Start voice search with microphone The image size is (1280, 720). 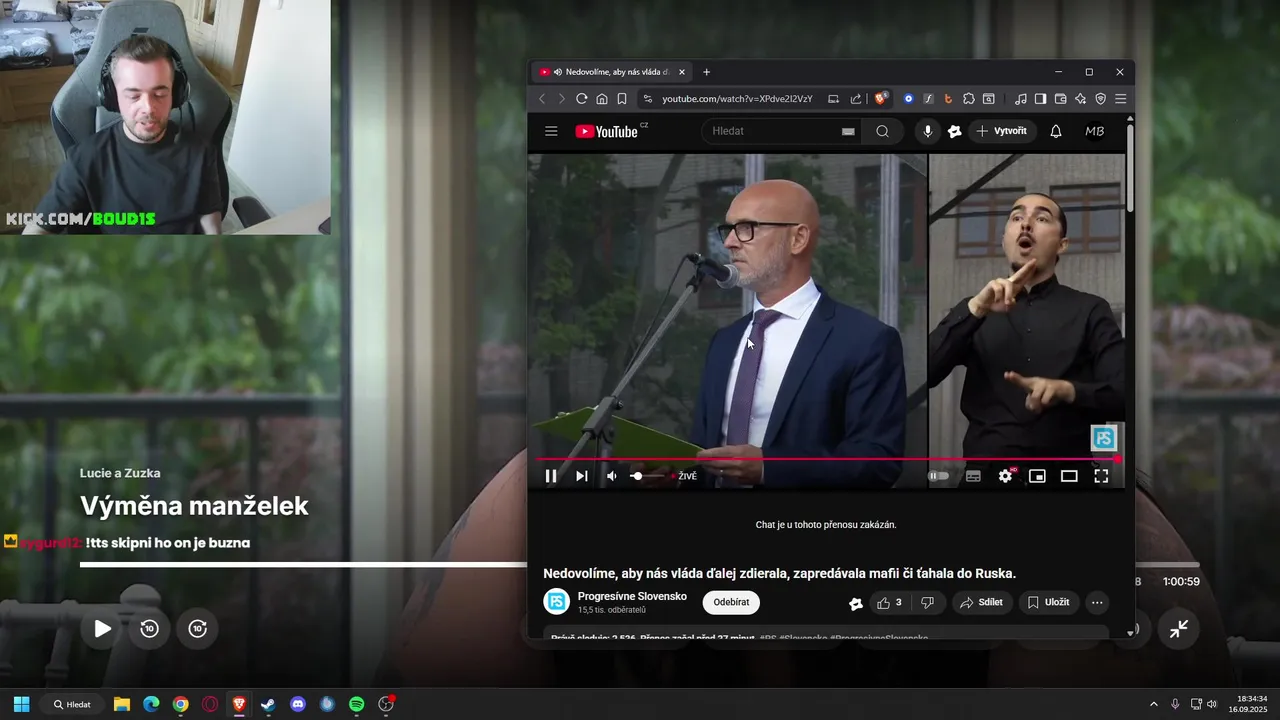pos(927,131)
